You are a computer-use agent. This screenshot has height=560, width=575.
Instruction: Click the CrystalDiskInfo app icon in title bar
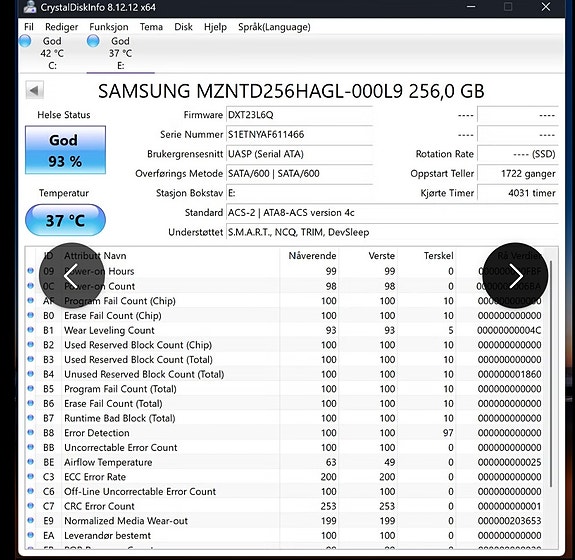(30, 7)
